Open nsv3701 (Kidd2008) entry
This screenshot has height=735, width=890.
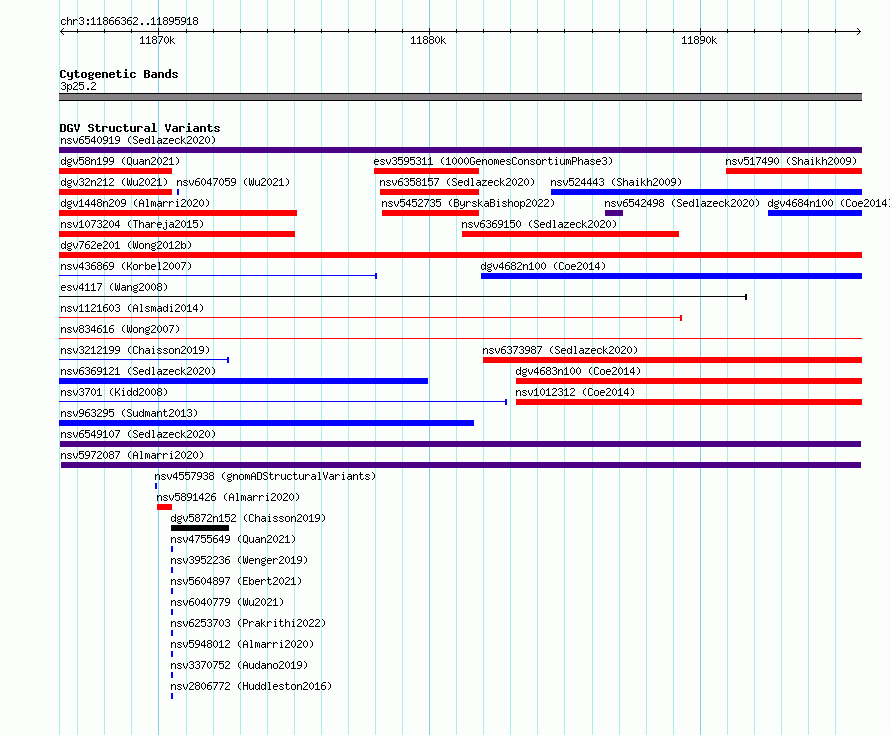click(114, 392)
